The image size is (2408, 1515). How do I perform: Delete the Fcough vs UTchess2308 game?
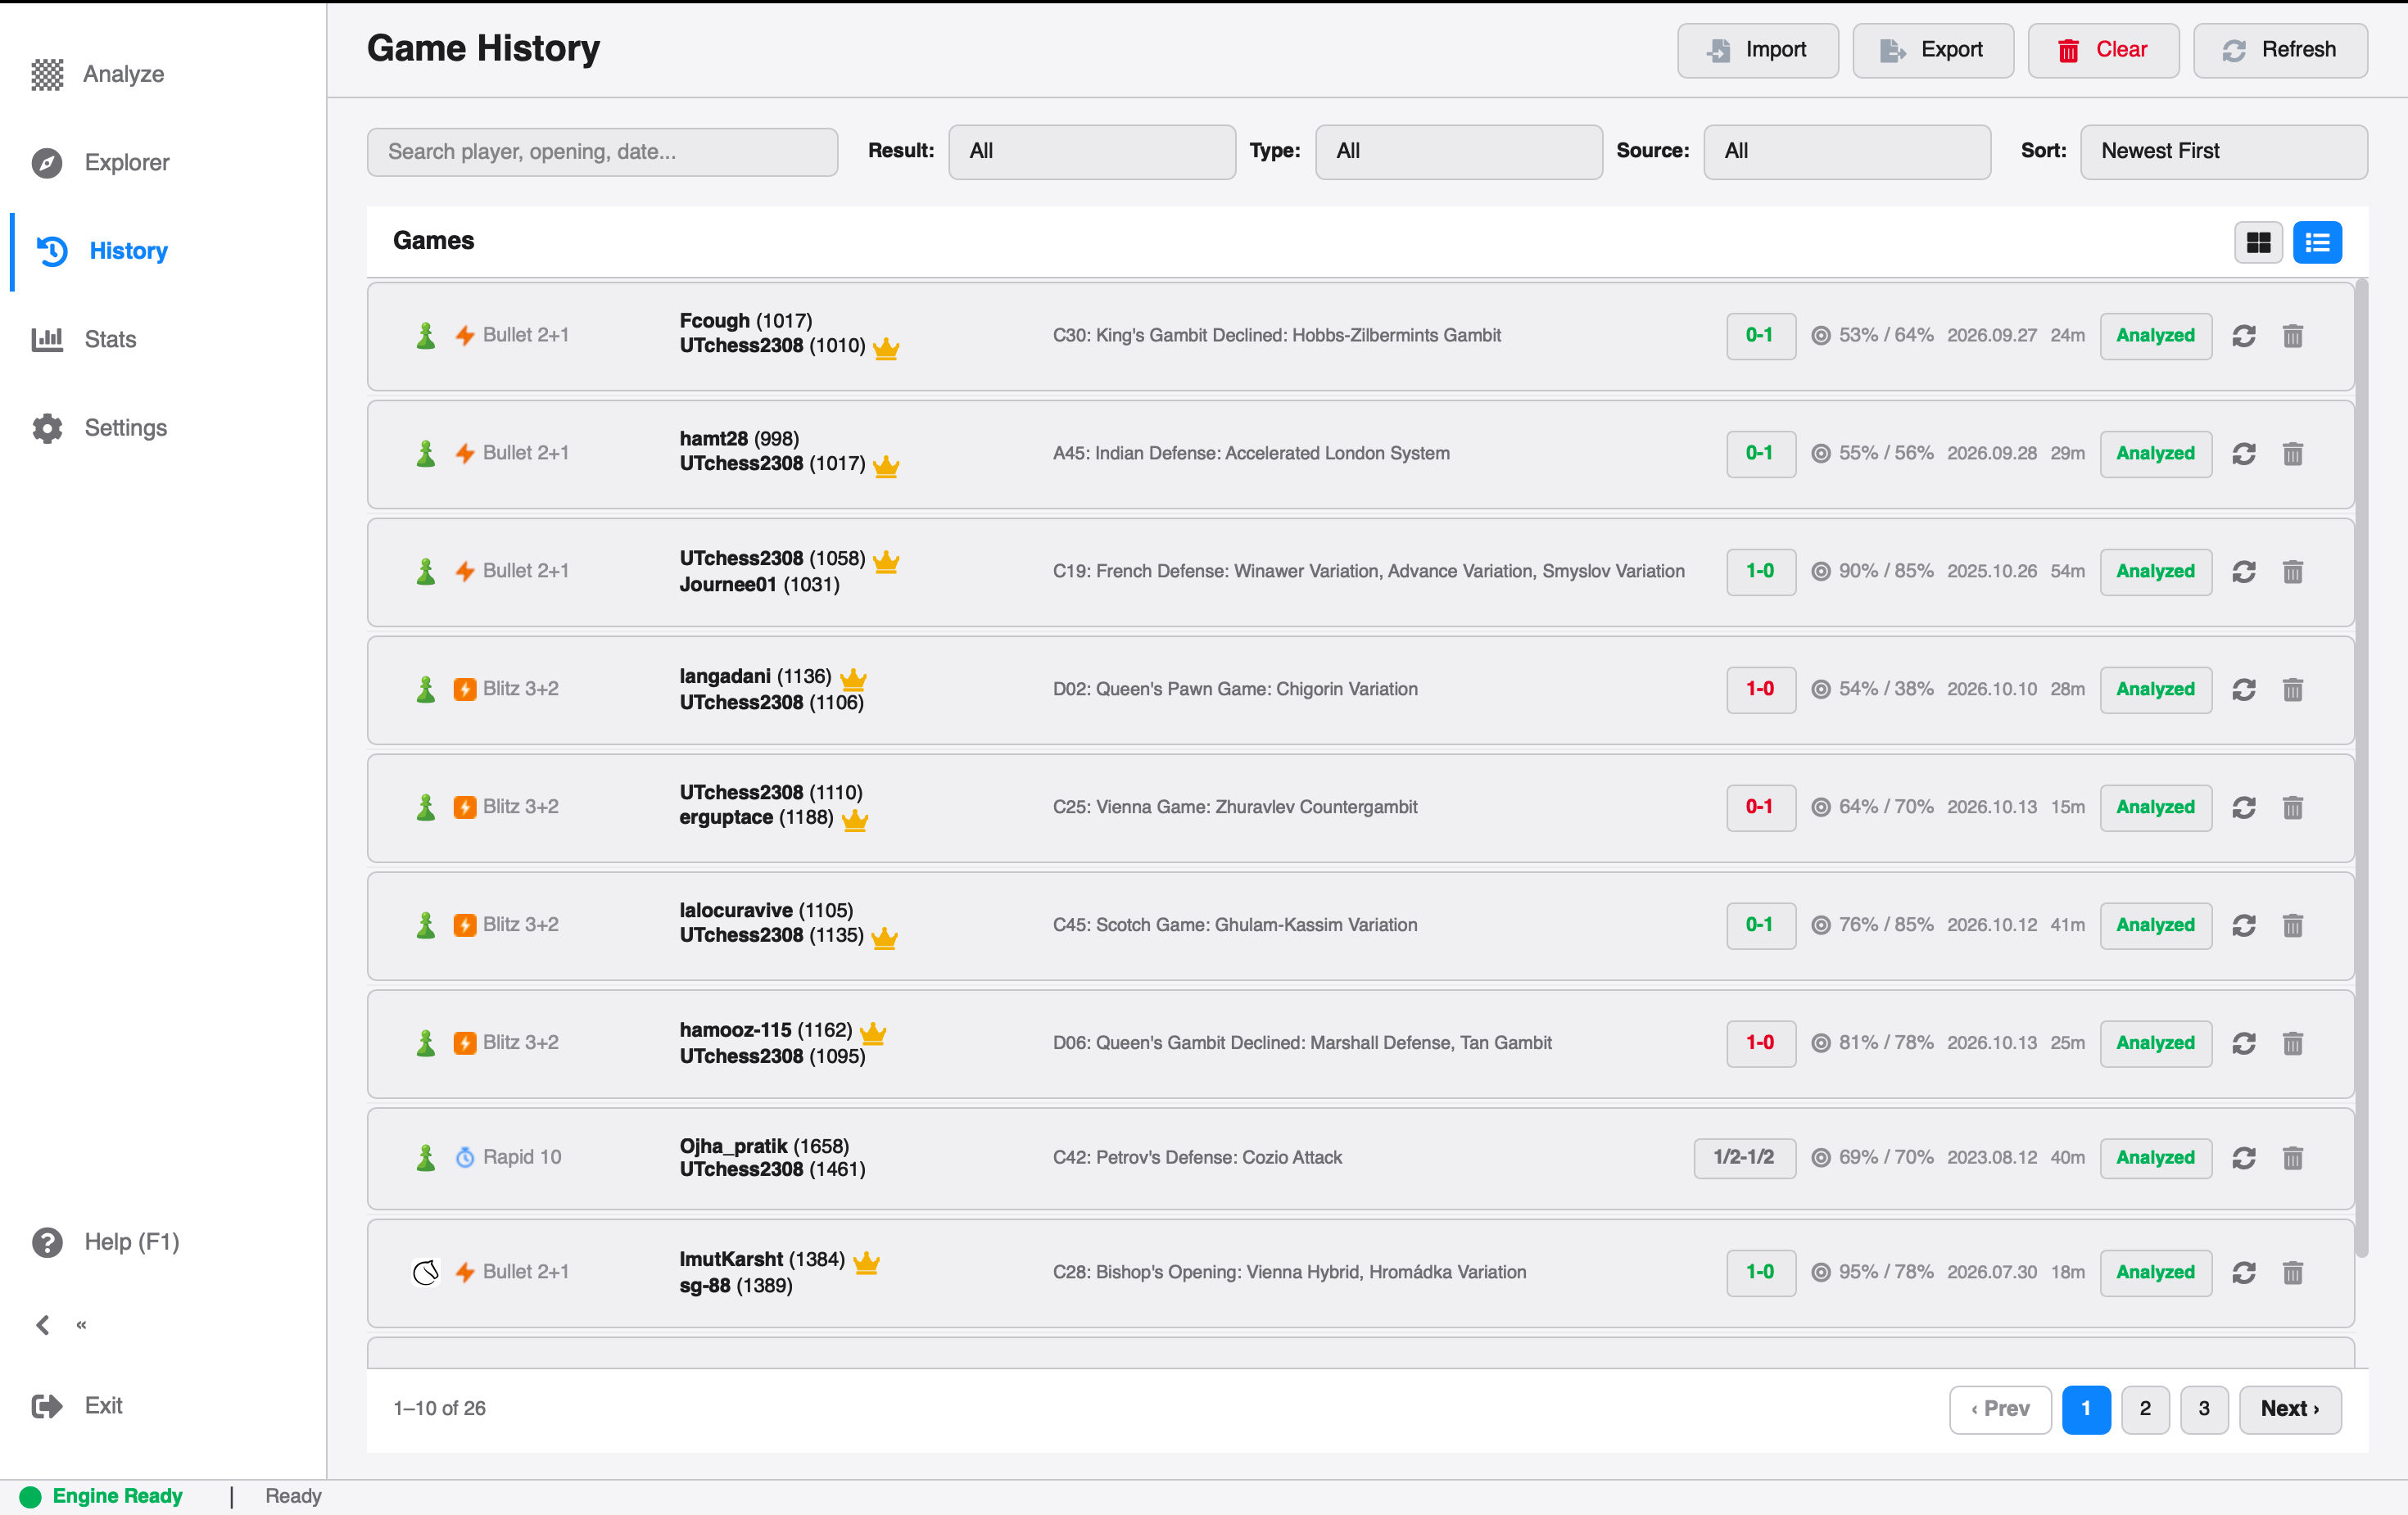point(2292,336)
